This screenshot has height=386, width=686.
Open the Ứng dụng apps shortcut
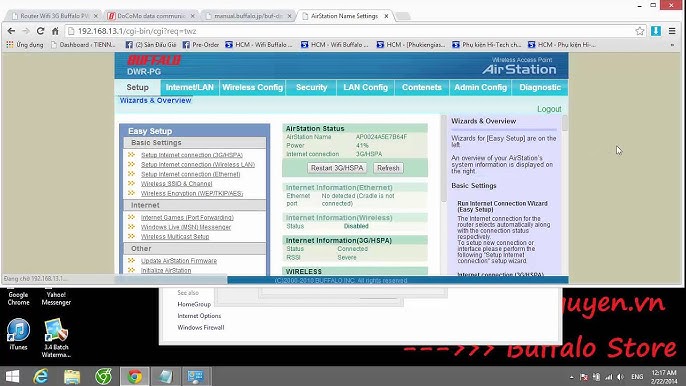pos(25,45)
